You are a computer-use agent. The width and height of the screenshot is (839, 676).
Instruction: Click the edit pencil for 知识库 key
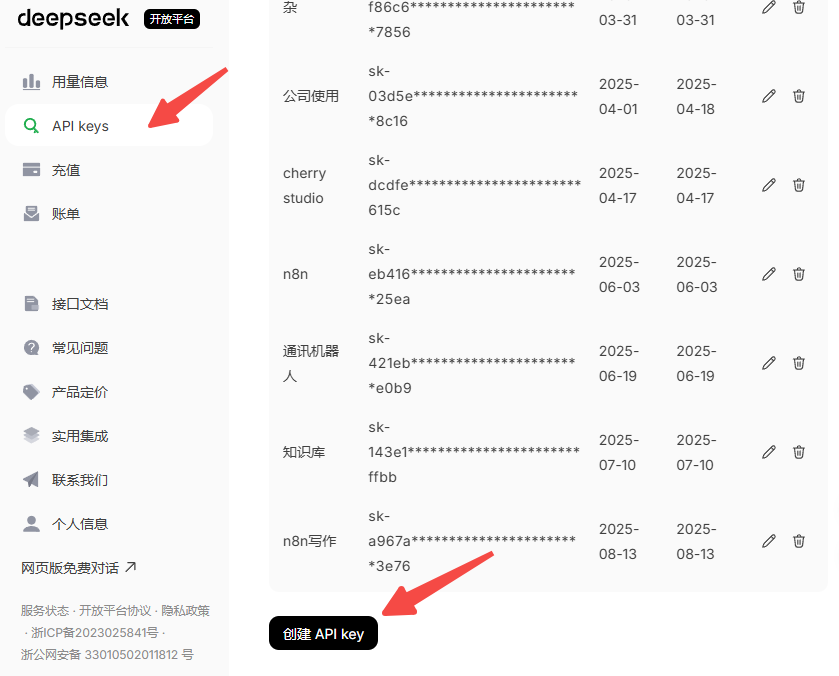point(768,452)
